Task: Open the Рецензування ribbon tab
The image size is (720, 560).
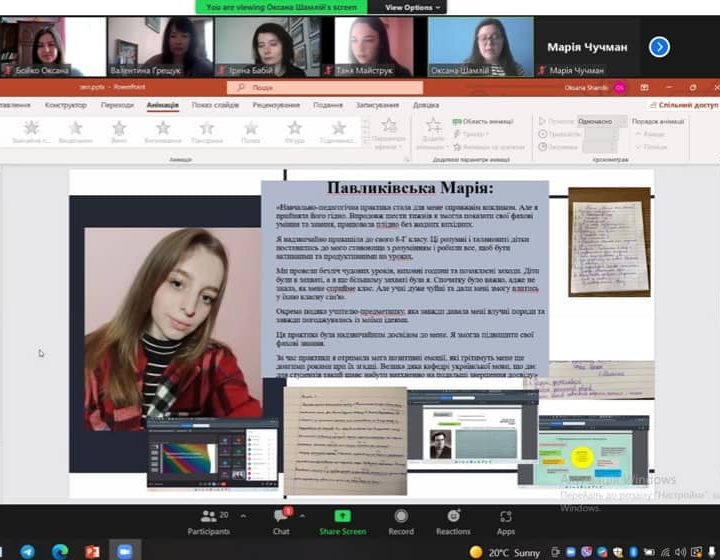Action: (275, 105)
